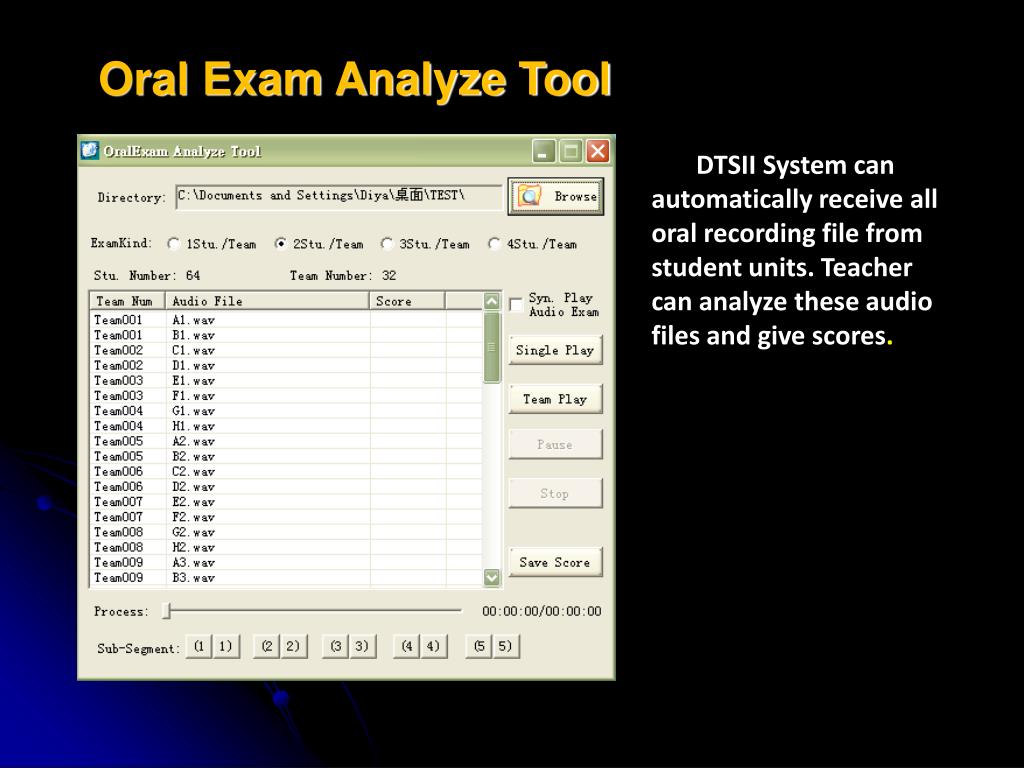Click the Browse button with folder icon
This screenshot has height=768, width=1024.
555,197
